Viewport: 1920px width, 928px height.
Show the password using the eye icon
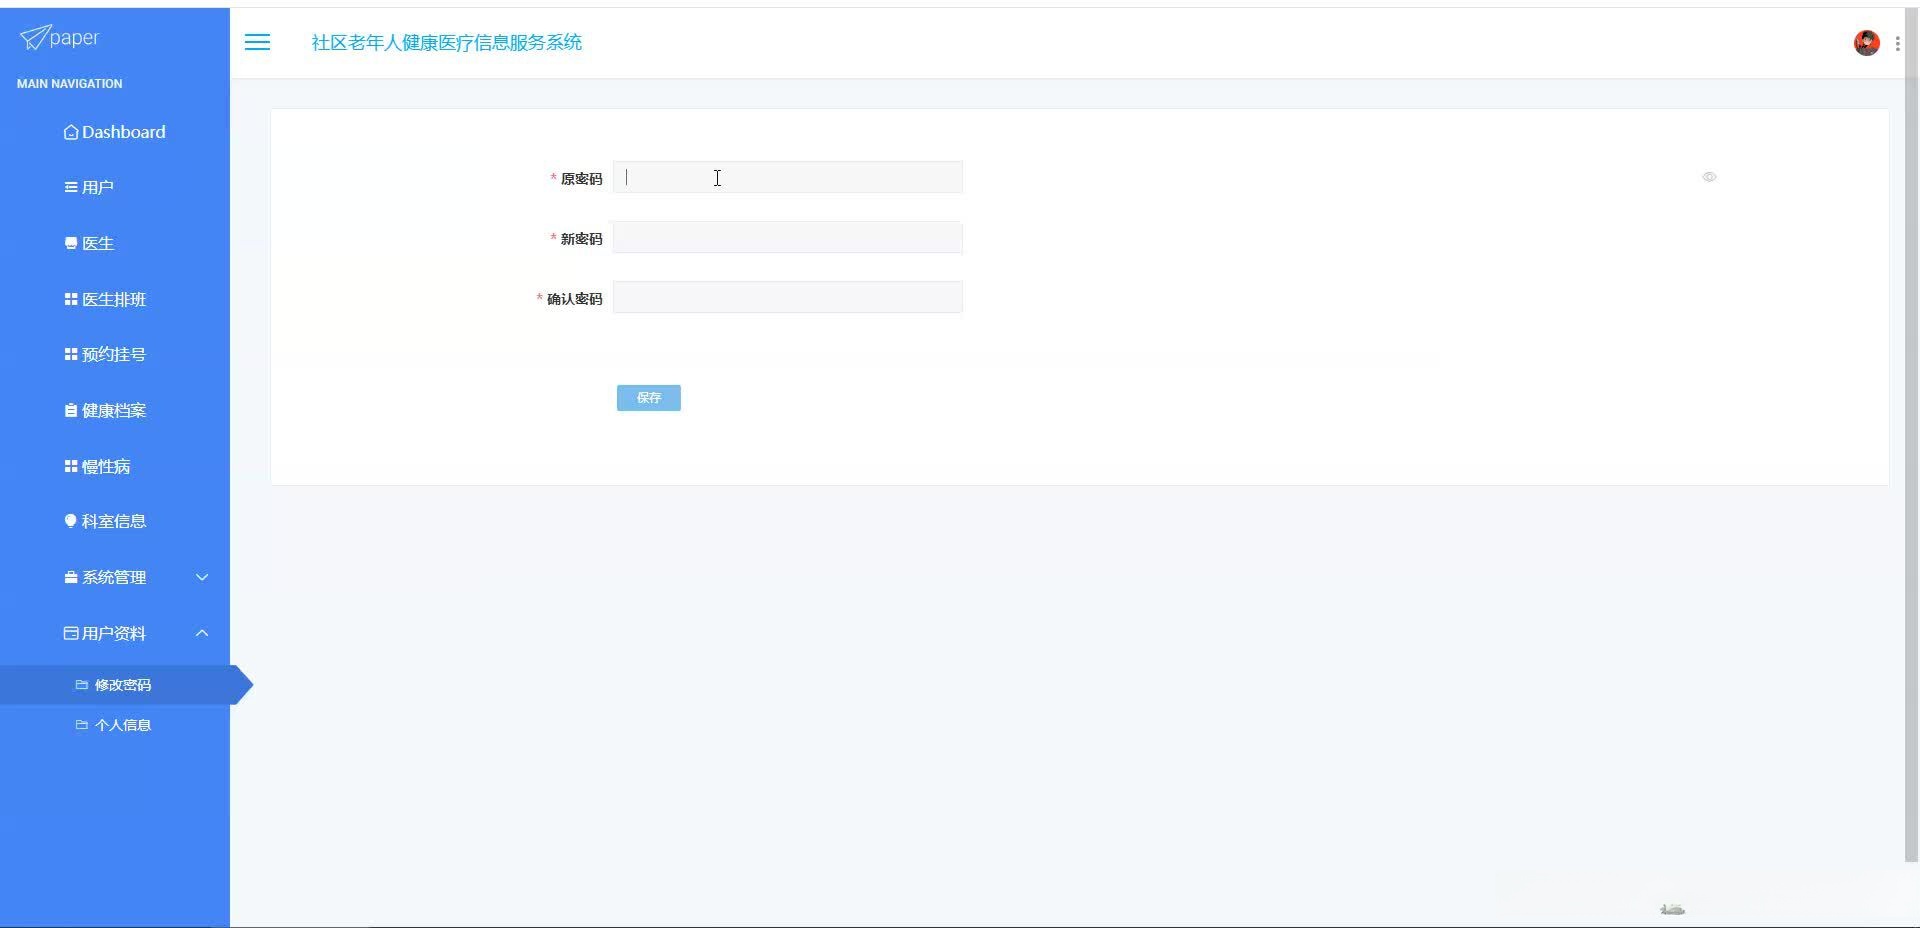pos(1709,177)
